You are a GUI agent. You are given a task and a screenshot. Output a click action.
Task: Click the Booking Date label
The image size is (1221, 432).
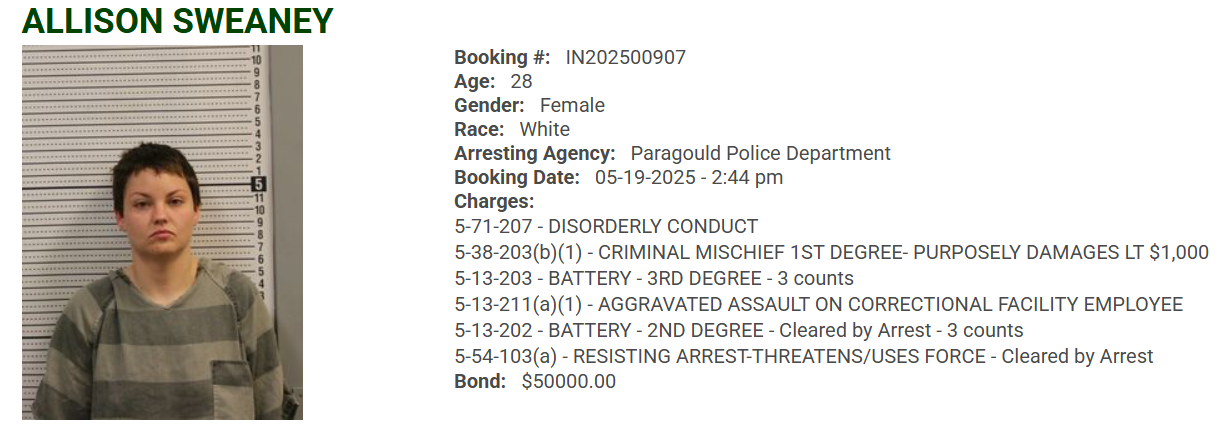click(517, 177)
